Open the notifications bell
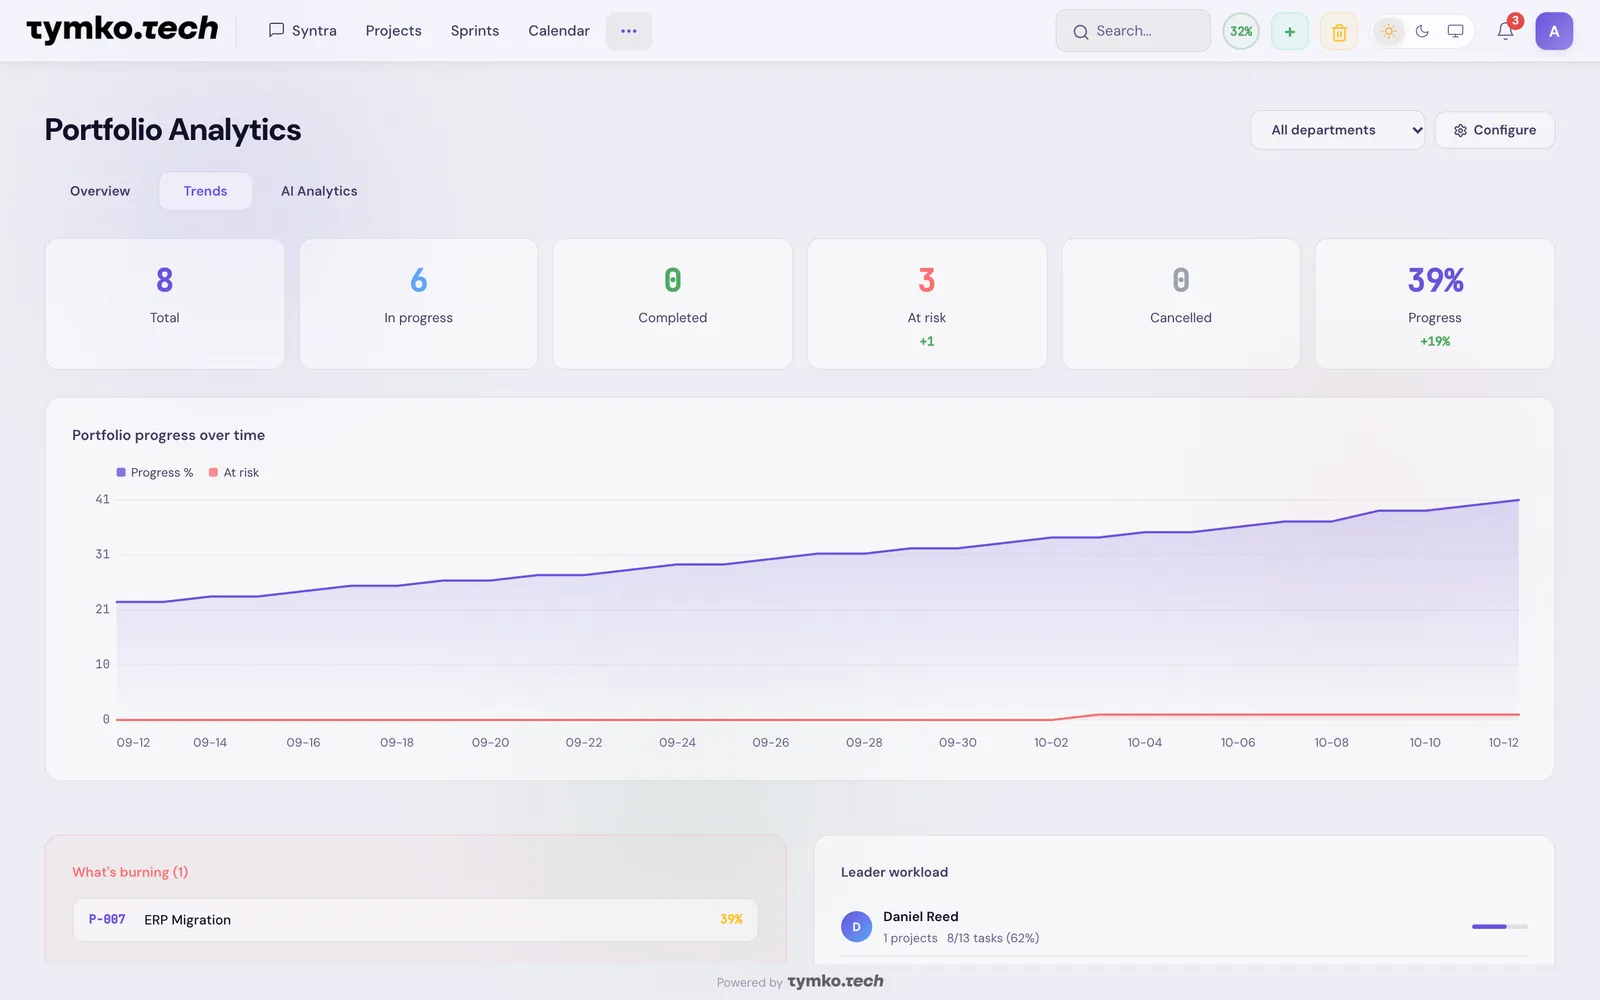The image size is (1600, 1000). tap(1505, 31)
